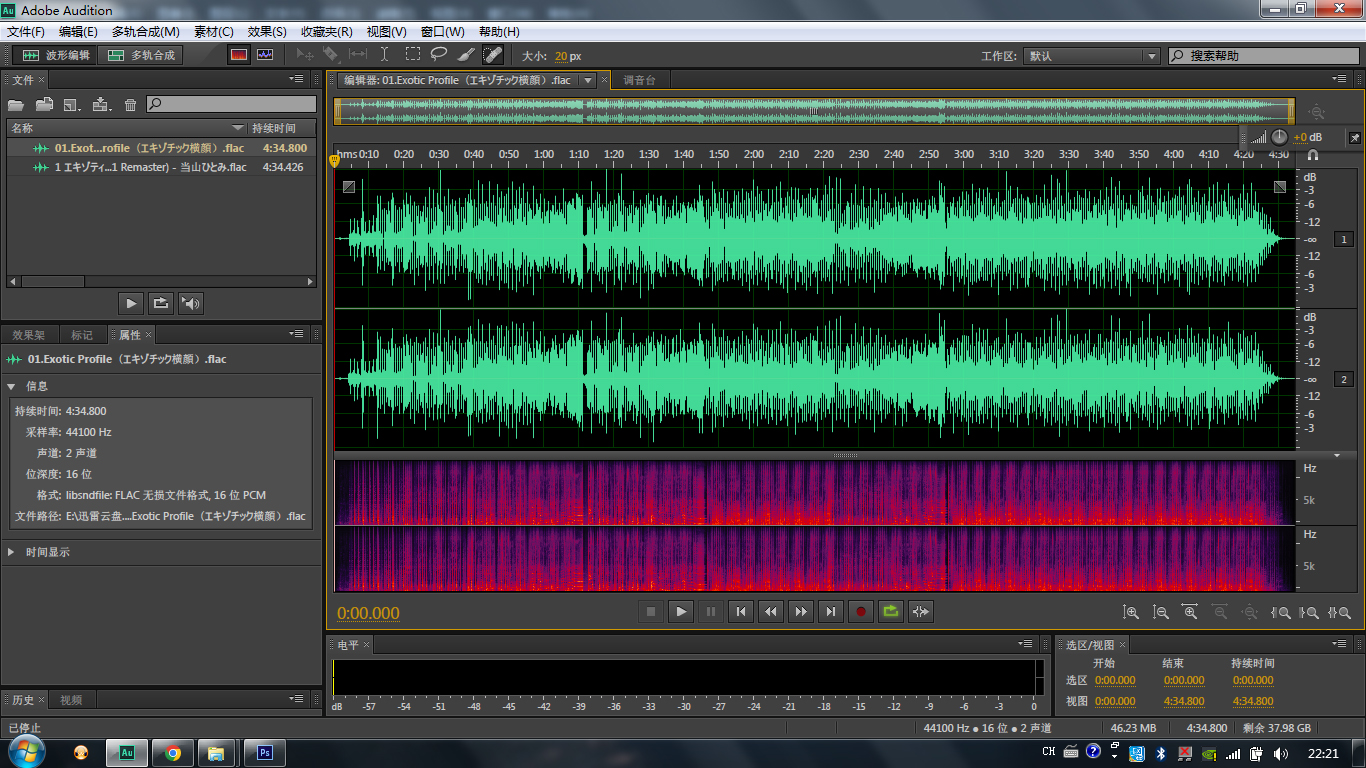Image resolution: width=1366 pixels, height=768 pixels.
Task: Collapse the 信息 section
Action: pos(12,386)
